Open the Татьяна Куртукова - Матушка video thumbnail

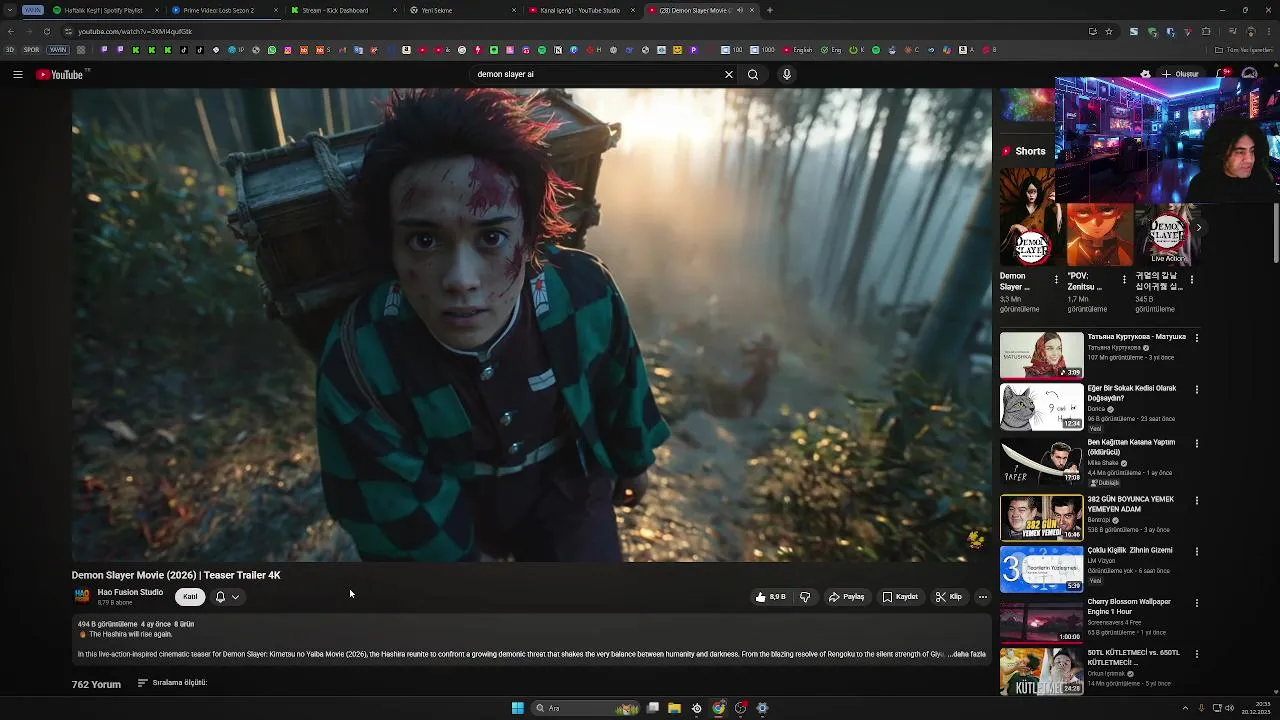coord(1041,355)
